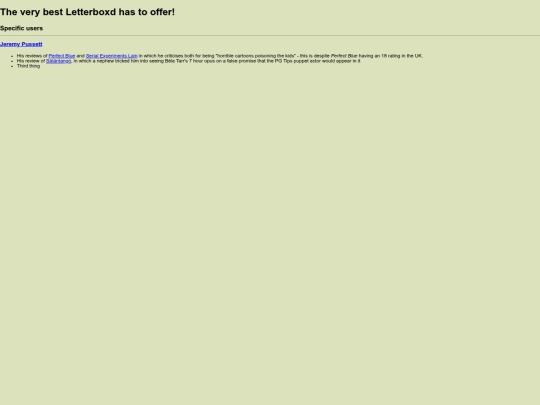Select the "Third thing" list item
This screenshot has width=540, height=405.
coord(29,66)
